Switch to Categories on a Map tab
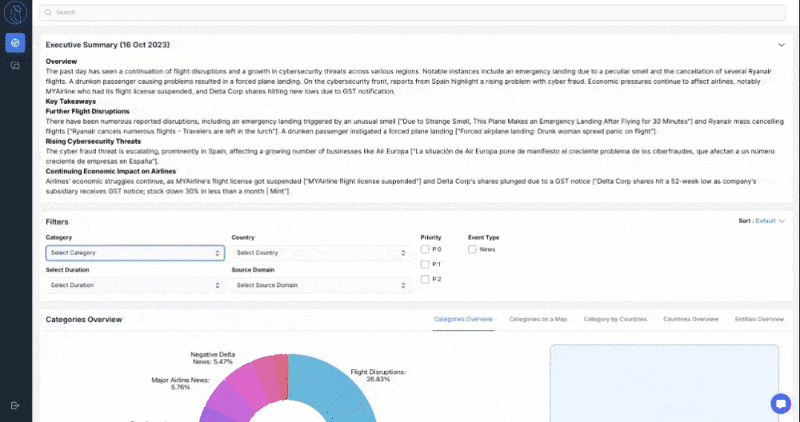The image size is (800, 422). point(538,319)
